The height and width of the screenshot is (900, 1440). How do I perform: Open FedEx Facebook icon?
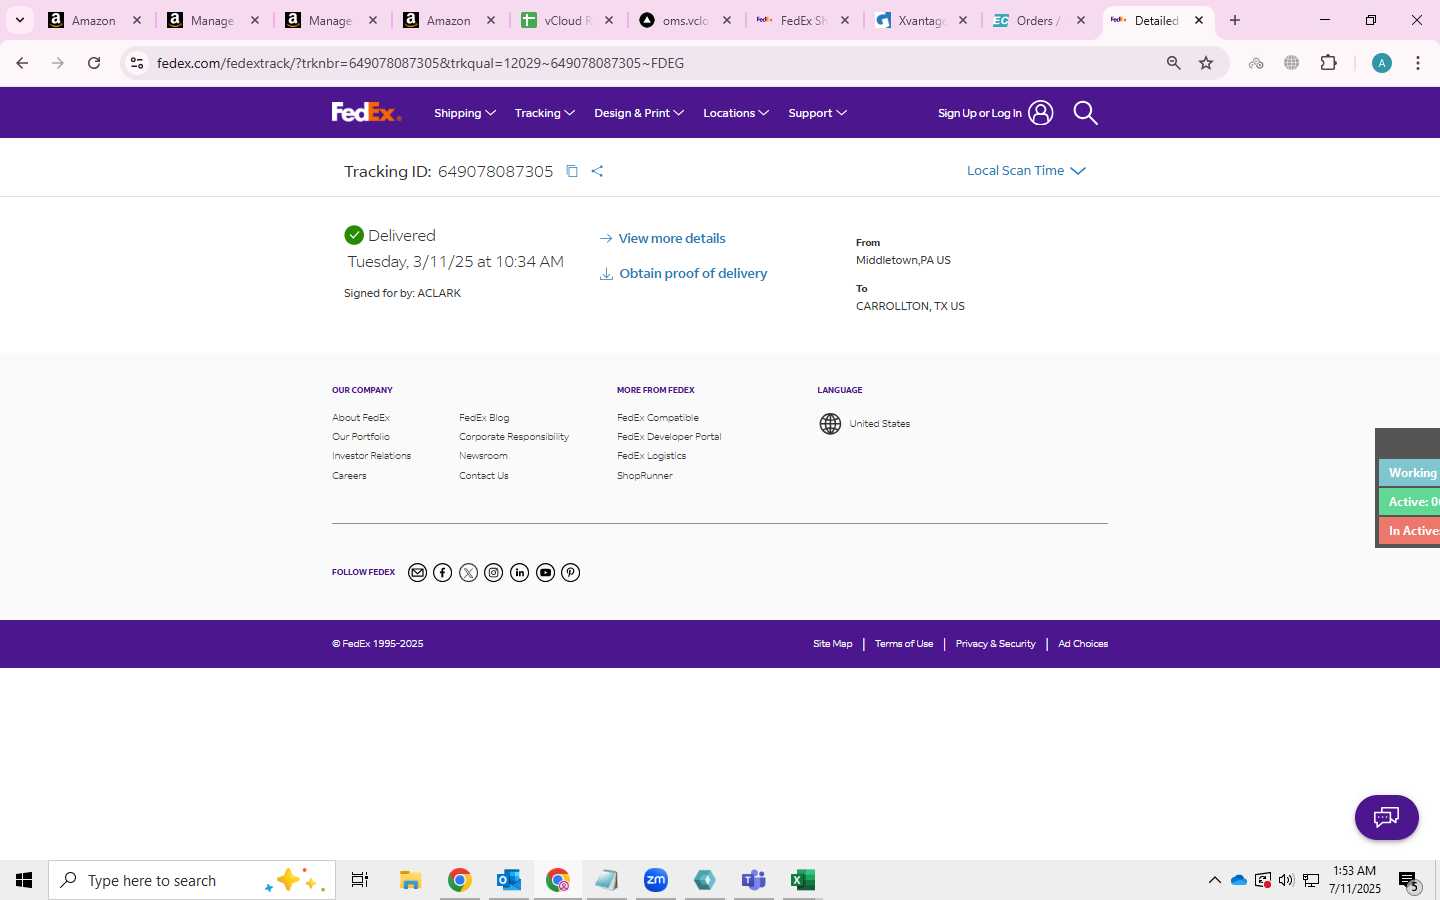click(x=443, y=573)
